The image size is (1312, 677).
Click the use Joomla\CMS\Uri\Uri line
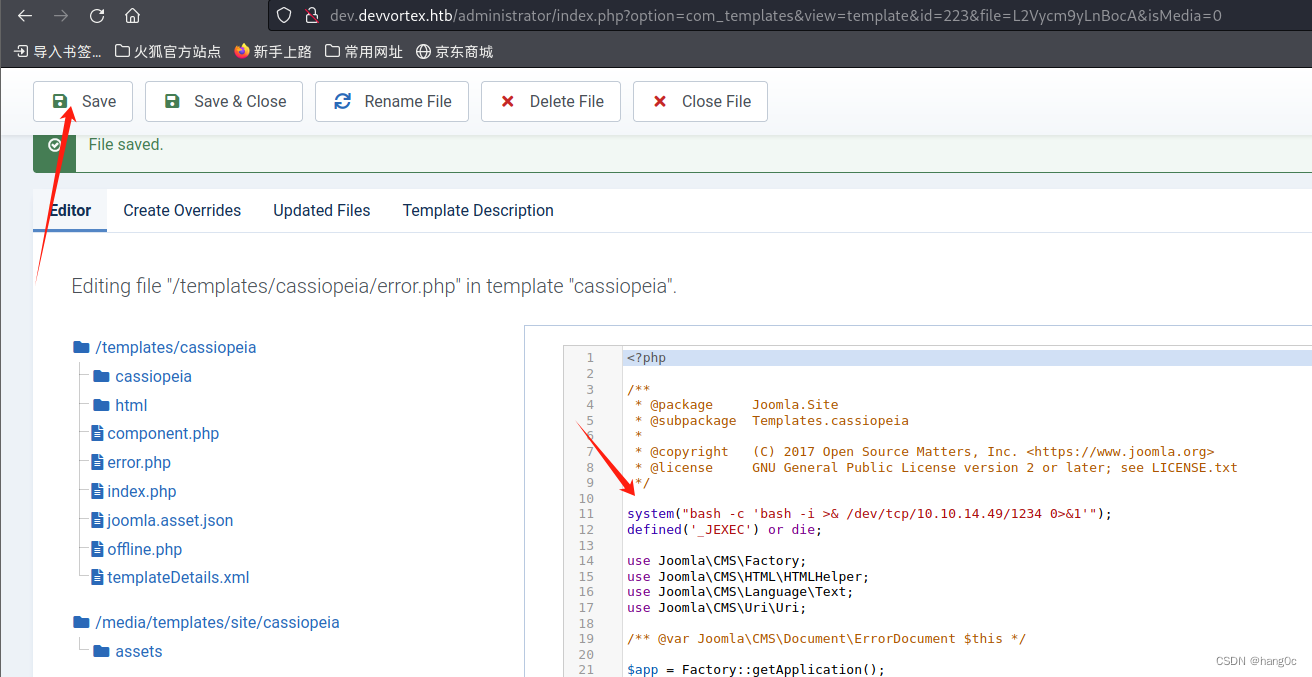click(717, 608)
